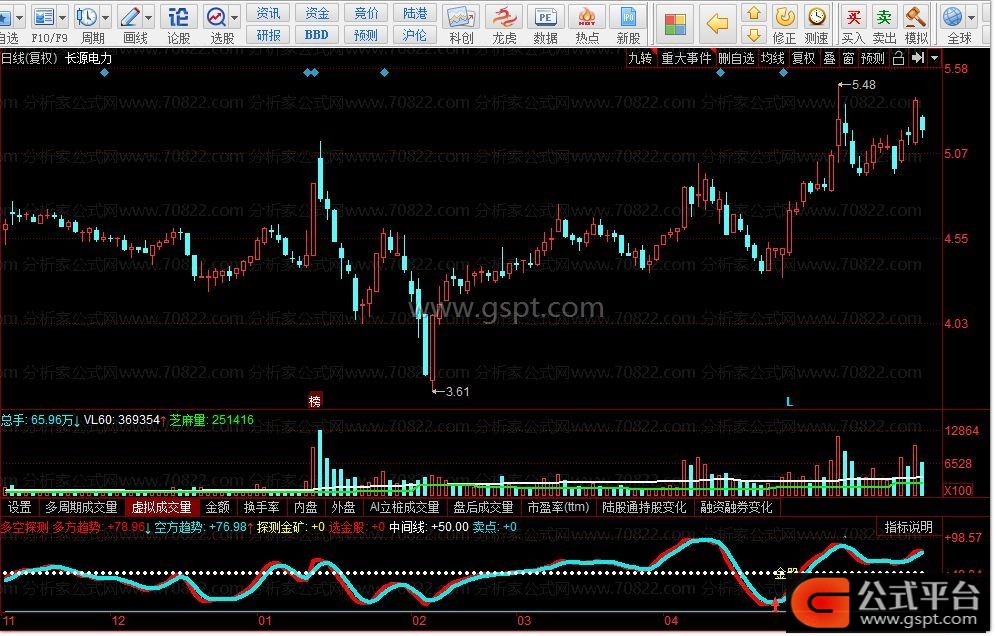Expand the 周期 period dropdown arrow
996x636 pixels.
pyautogui.click(x=105, y=17)
